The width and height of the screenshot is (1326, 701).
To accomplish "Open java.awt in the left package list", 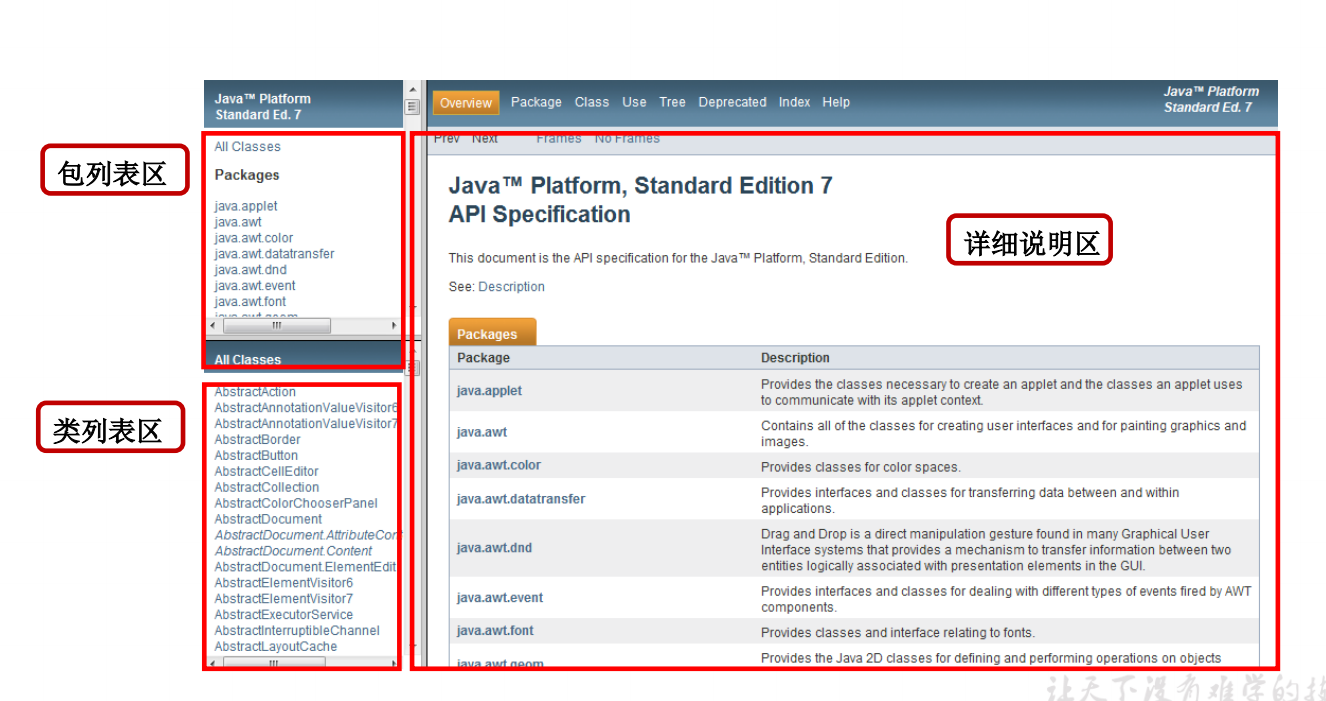I will pos(238,222).
